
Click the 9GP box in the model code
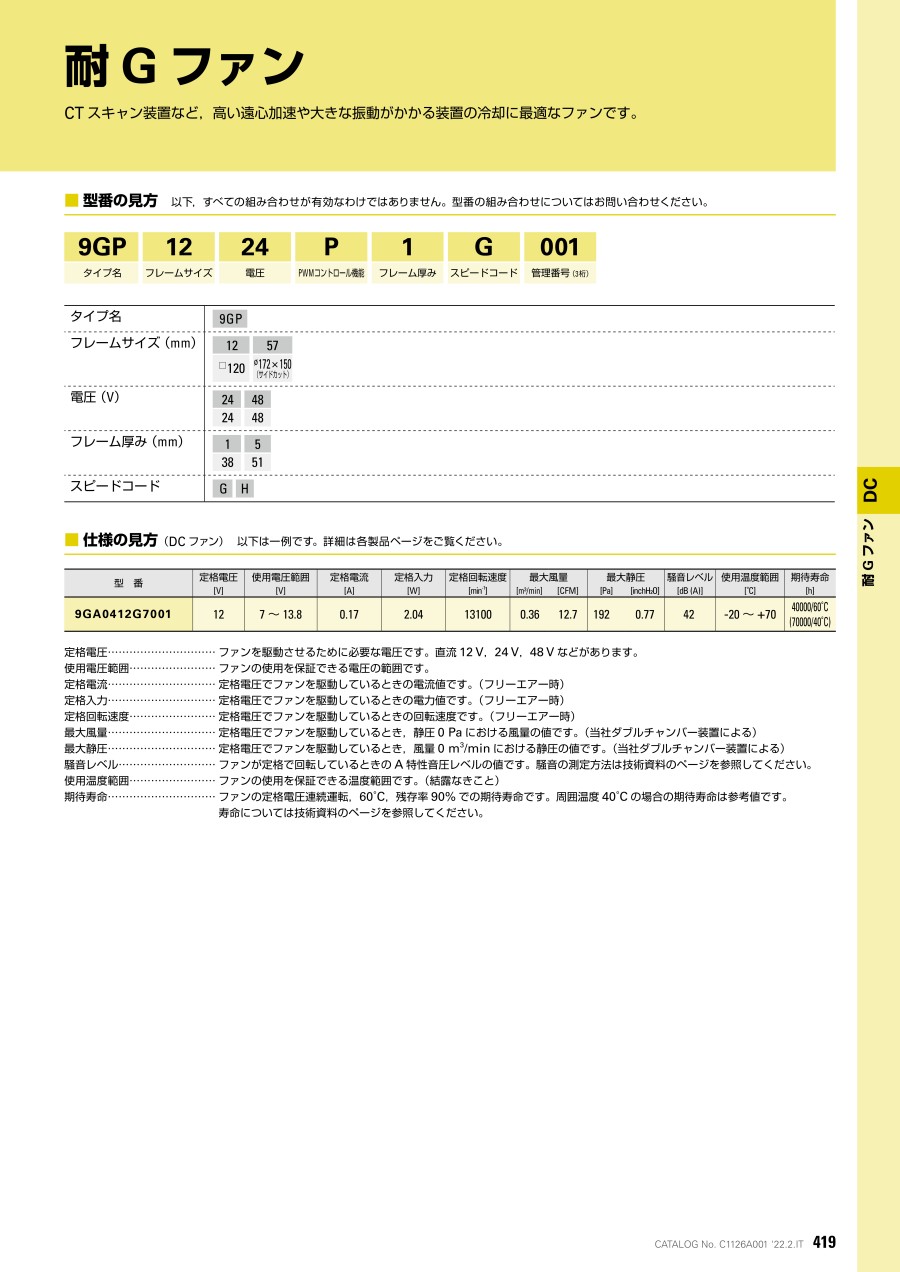coord(102,247)
